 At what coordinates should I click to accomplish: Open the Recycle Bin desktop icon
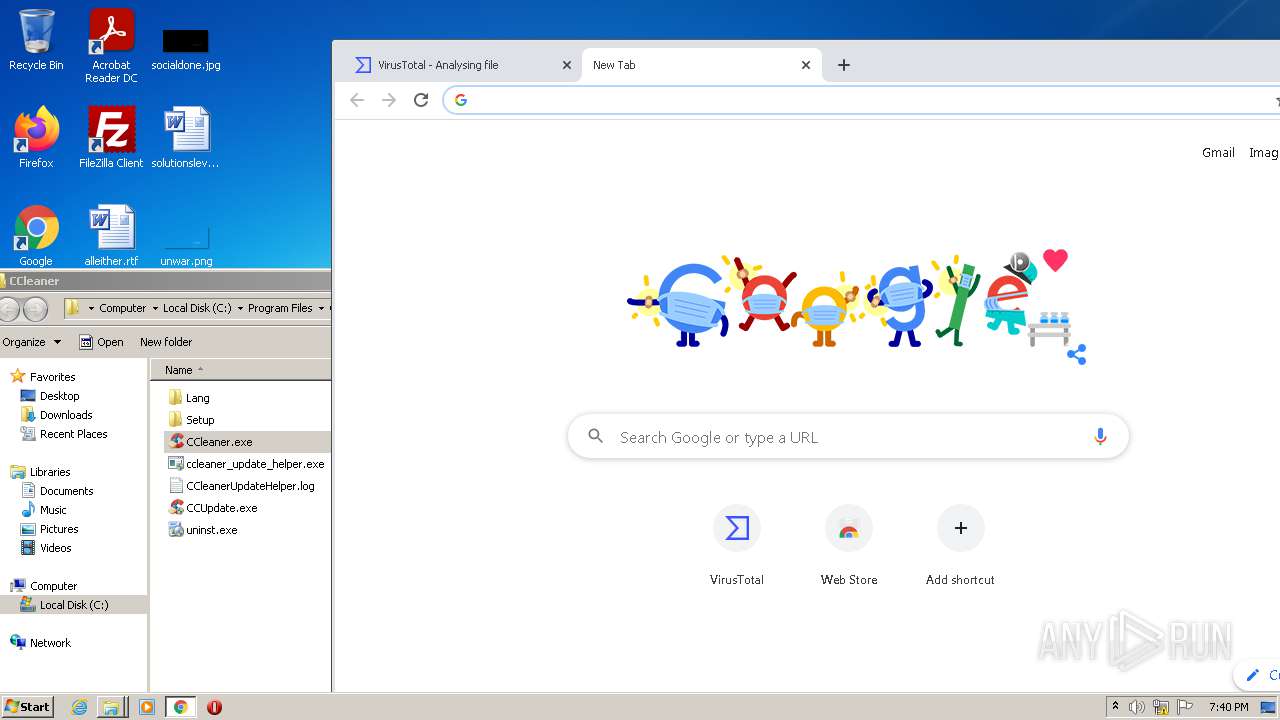36,40
